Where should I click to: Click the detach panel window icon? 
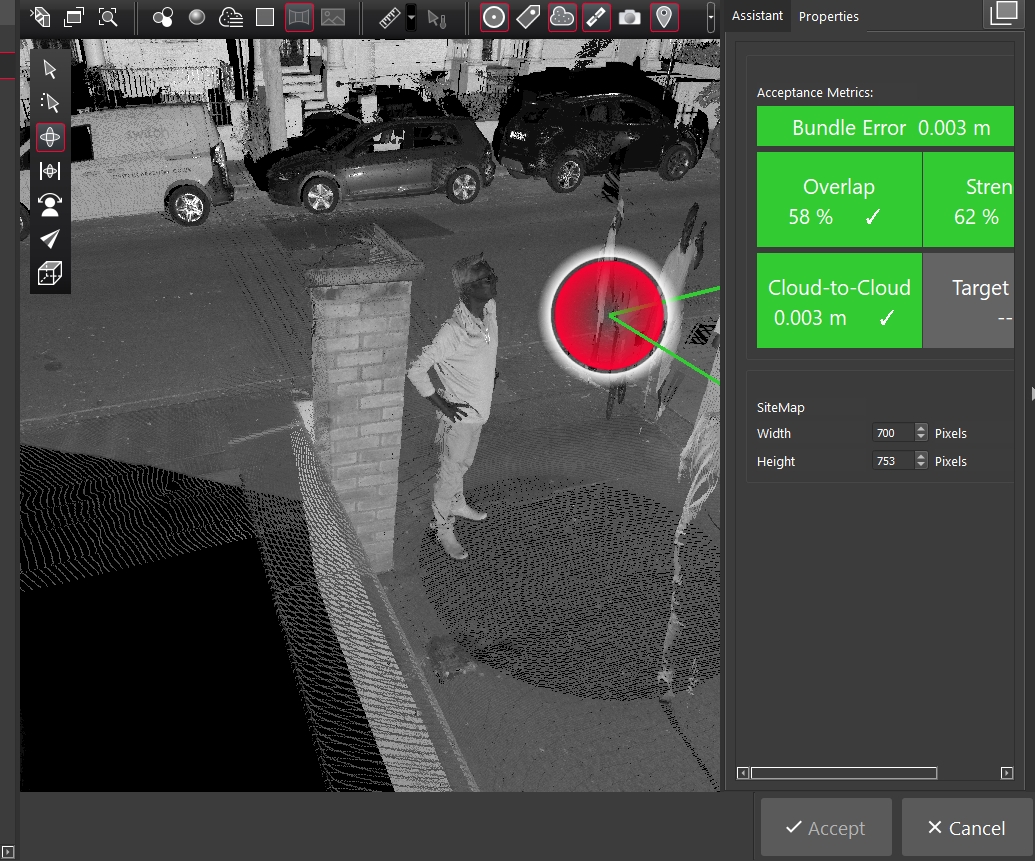click(1004, 13)
